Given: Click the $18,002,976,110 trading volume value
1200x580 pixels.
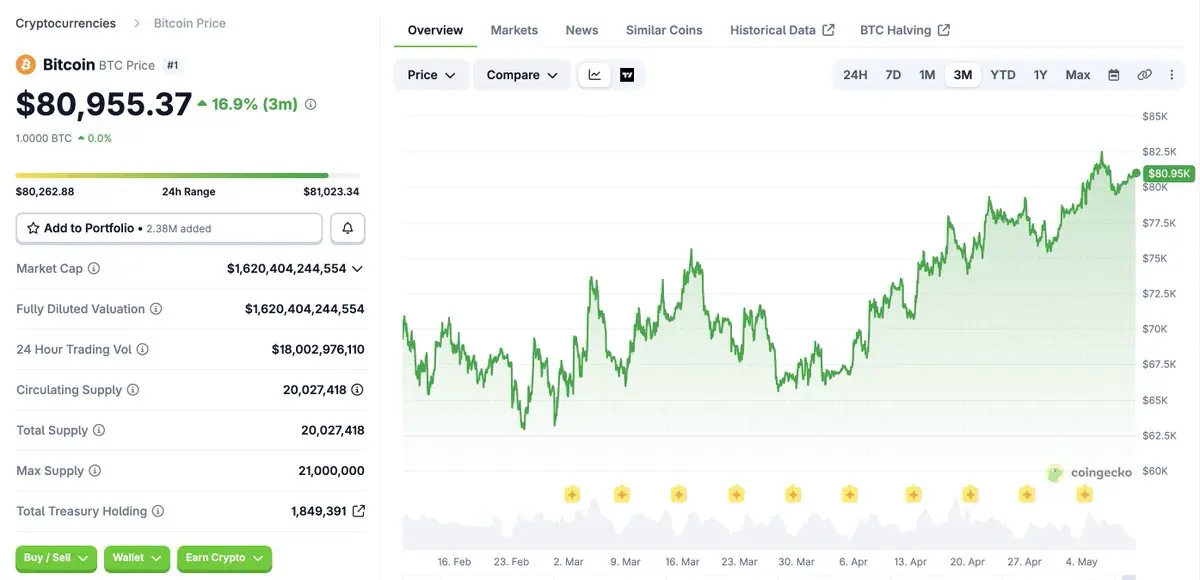Looking at the screenshot, I should click(318, 349).
